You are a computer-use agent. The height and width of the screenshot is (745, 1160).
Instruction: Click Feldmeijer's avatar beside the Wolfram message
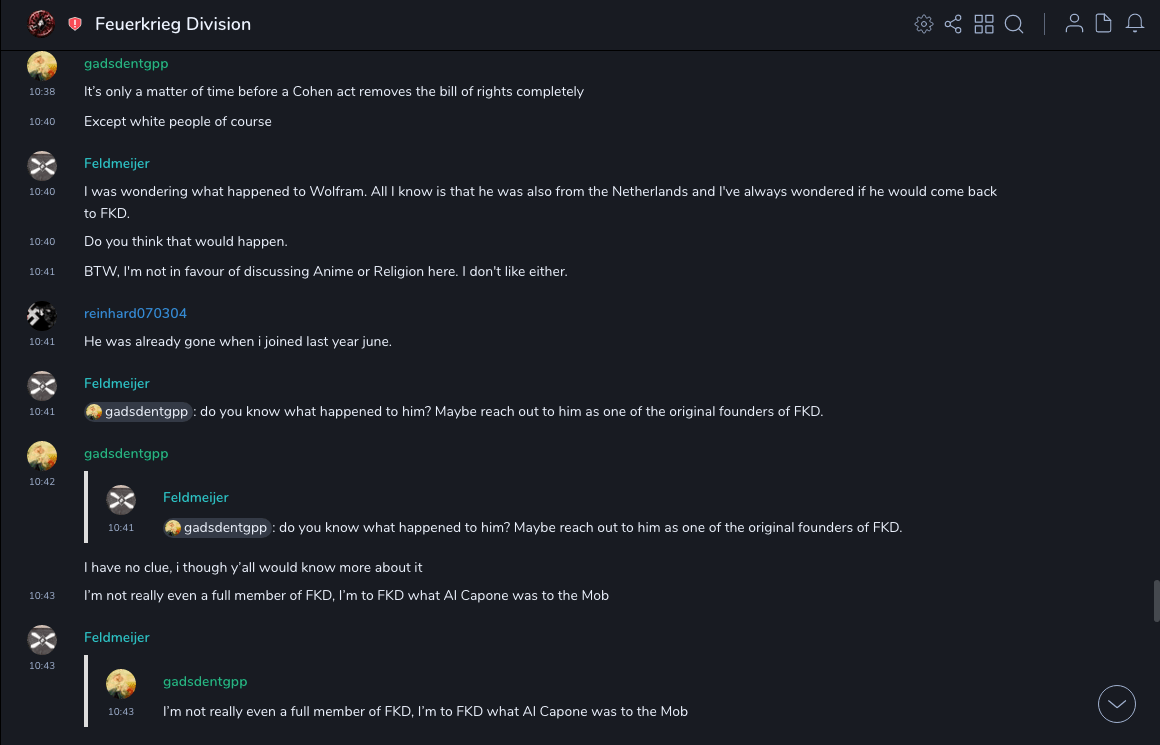coord(42,166)
